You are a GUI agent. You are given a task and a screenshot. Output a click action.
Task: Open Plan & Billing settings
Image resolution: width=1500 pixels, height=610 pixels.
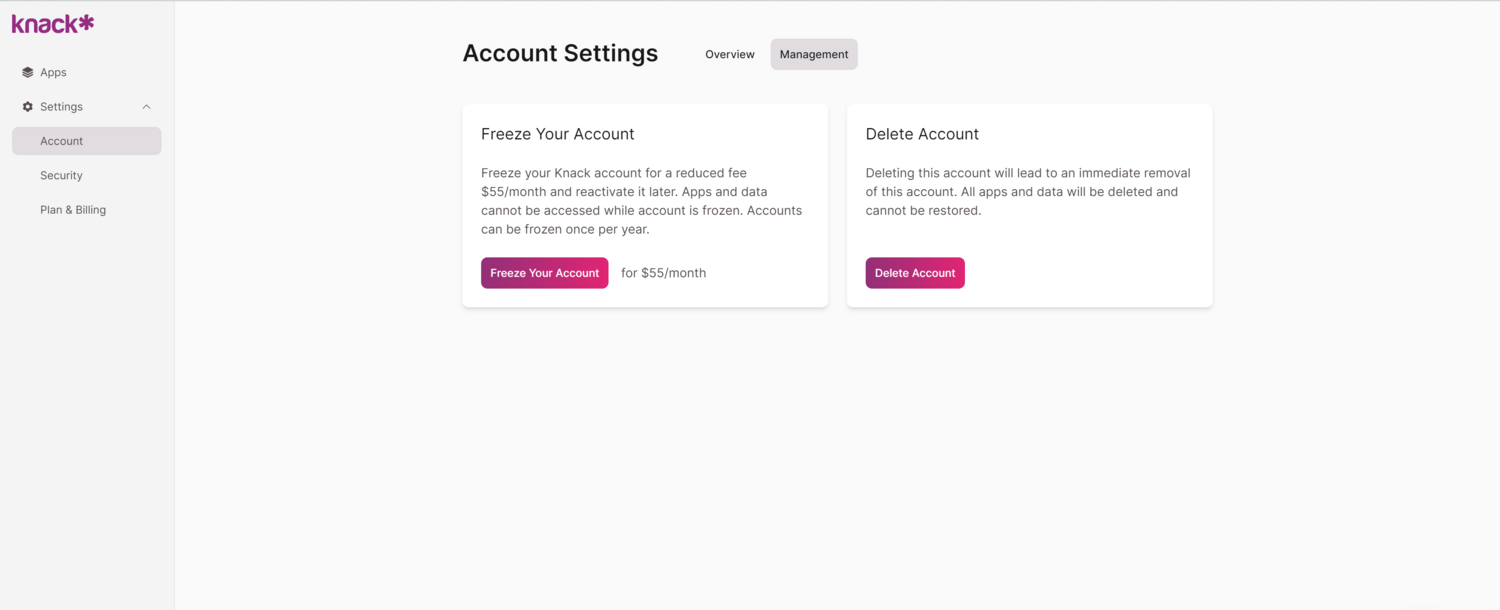tap(73, 209)
